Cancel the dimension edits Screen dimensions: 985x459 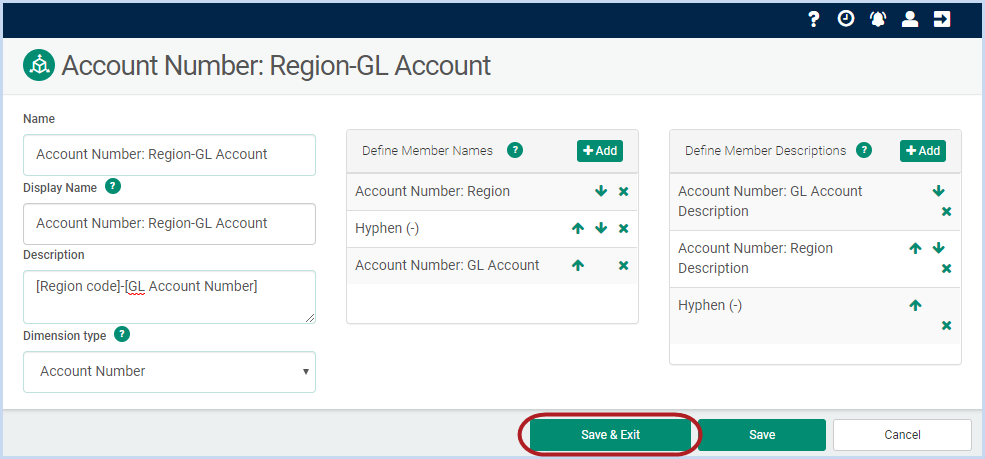click(902, 435)
